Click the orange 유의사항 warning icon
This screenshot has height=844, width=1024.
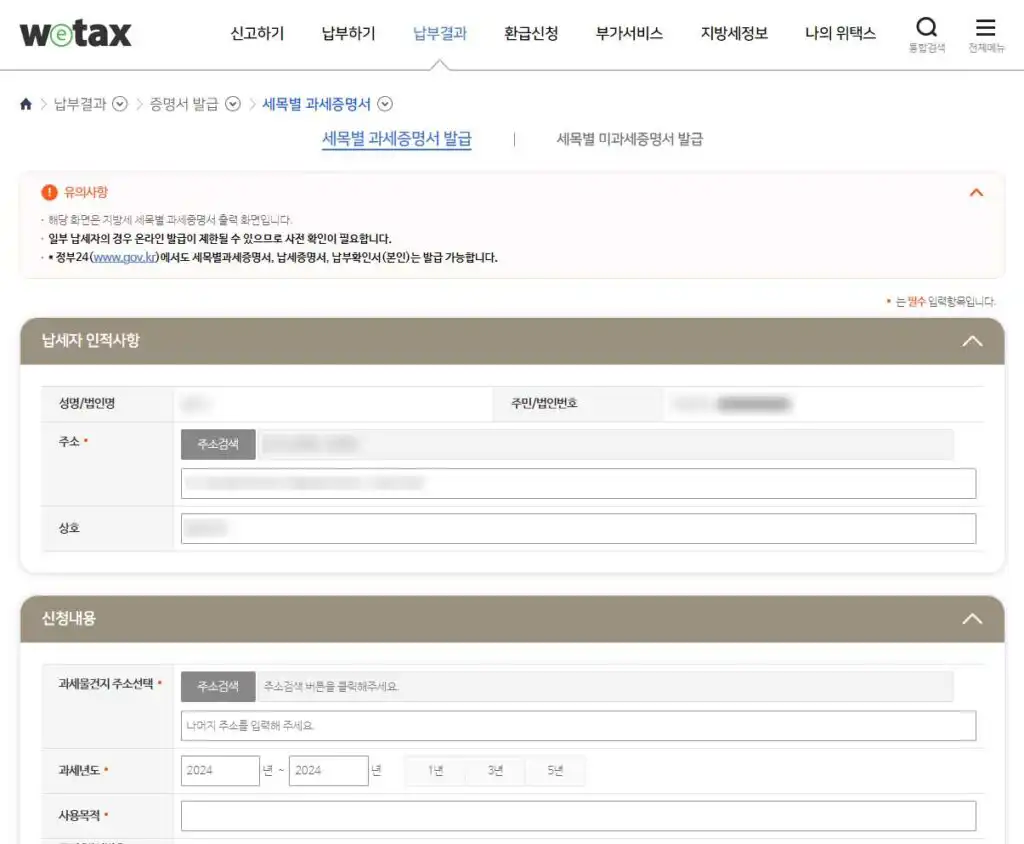[x=49, y=192]
